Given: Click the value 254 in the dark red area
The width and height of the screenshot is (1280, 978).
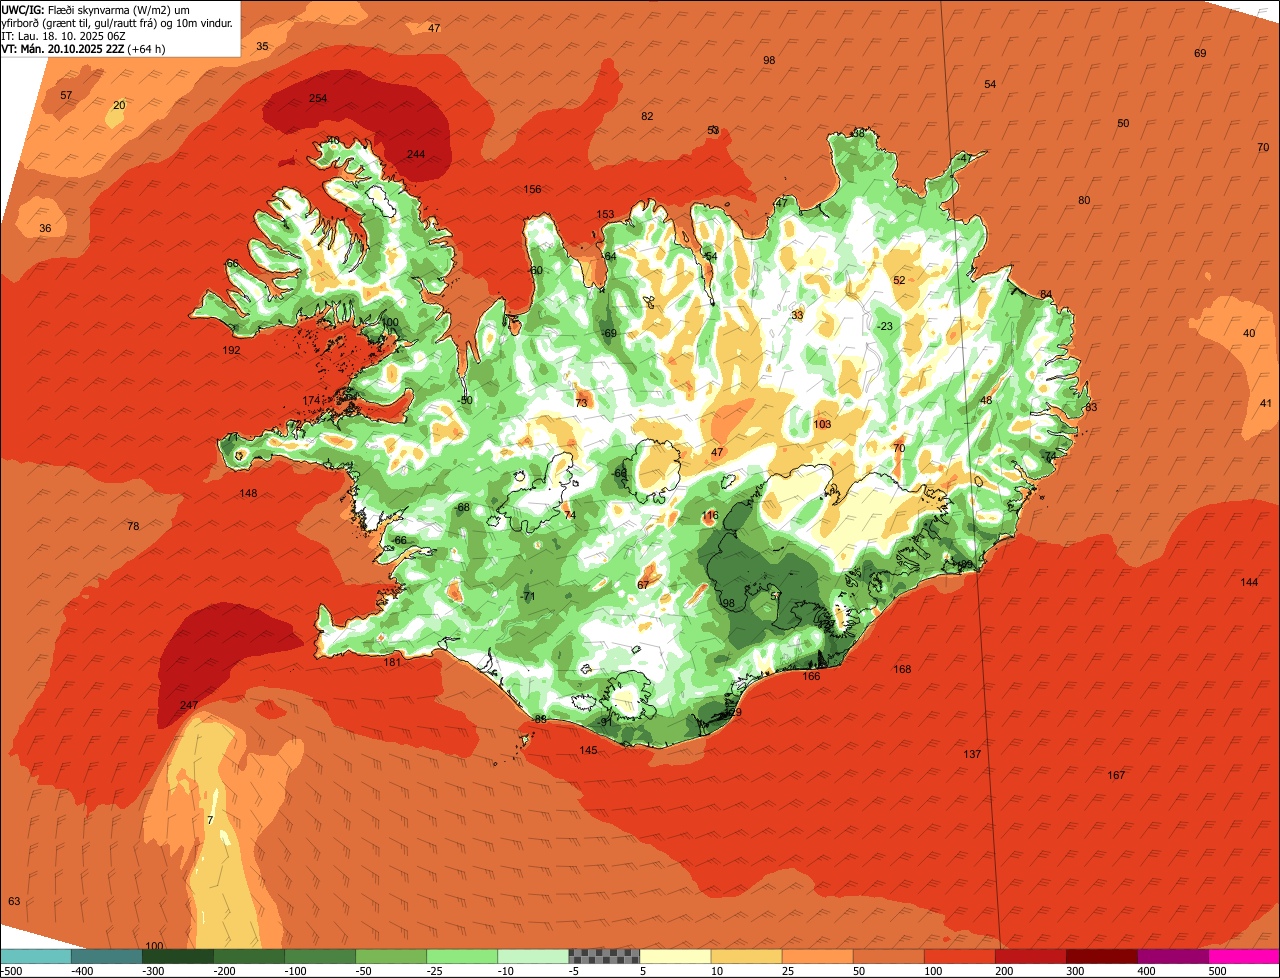Looking at the screenshot, I should [x=318, y=98].
